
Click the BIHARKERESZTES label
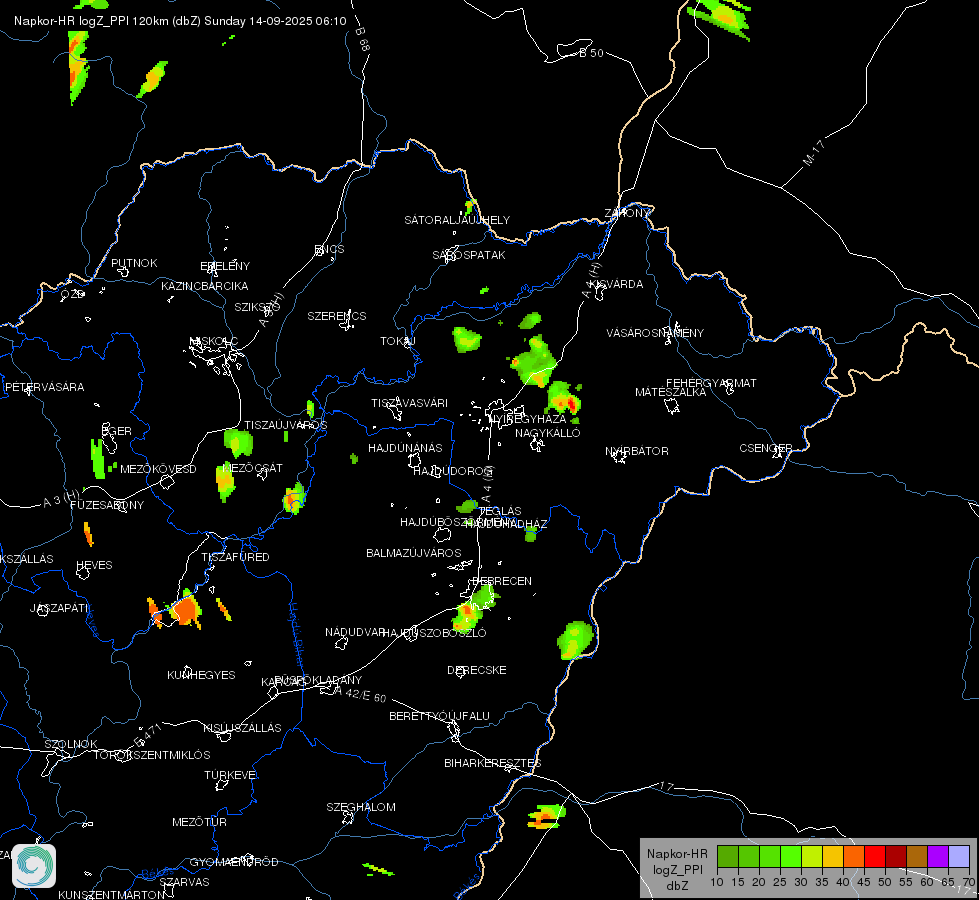click(x=493, y=763)
